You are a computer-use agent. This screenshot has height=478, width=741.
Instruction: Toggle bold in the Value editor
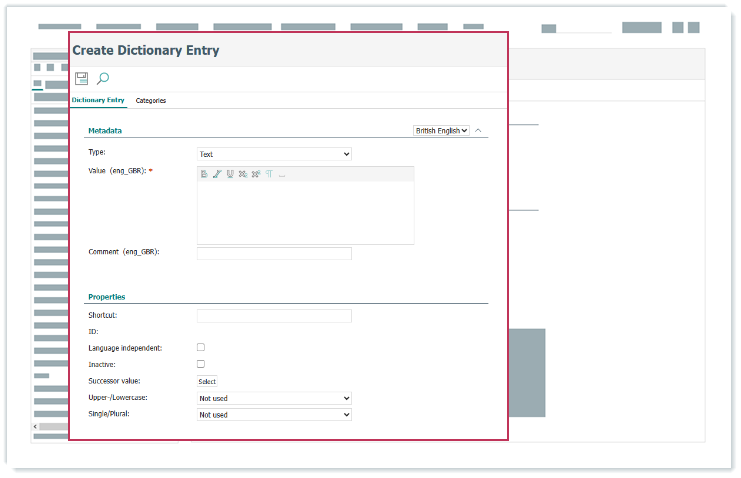[204, 174]
